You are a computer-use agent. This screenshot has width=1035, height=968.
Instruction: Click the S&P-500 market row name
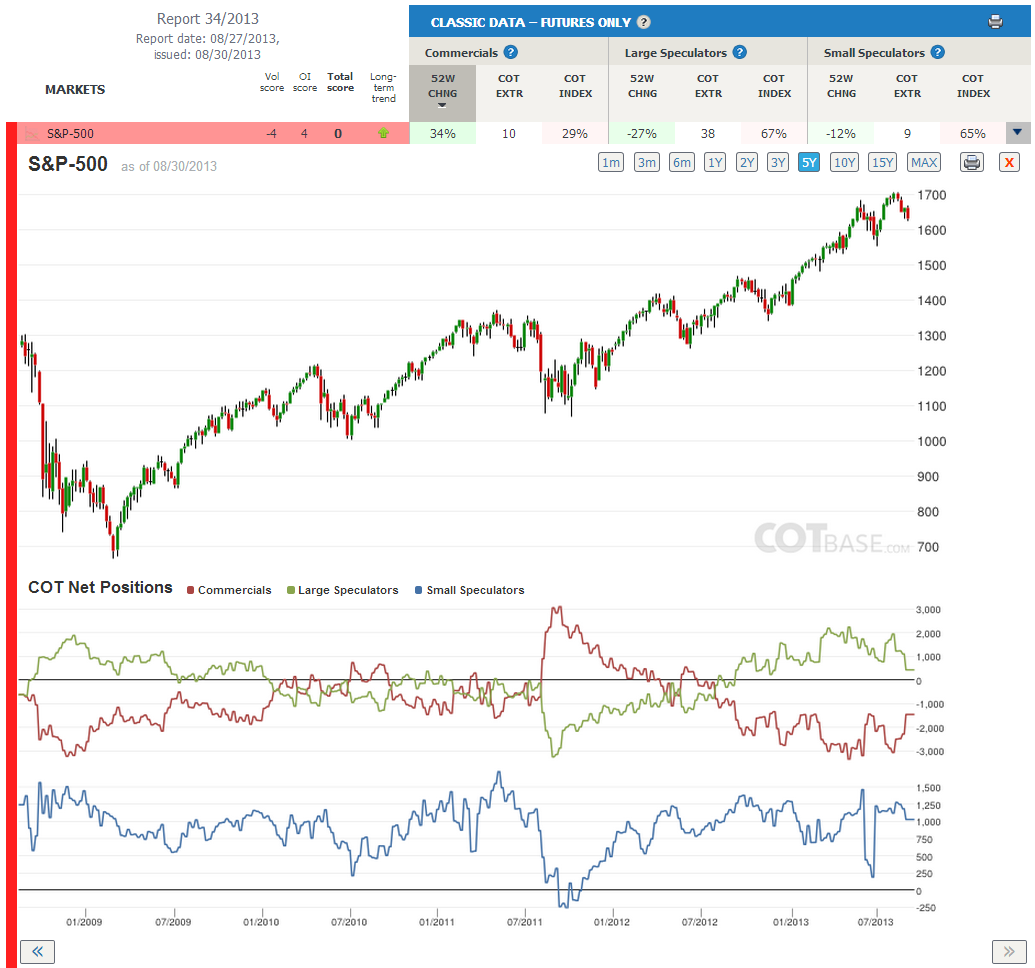pos(70,134)
